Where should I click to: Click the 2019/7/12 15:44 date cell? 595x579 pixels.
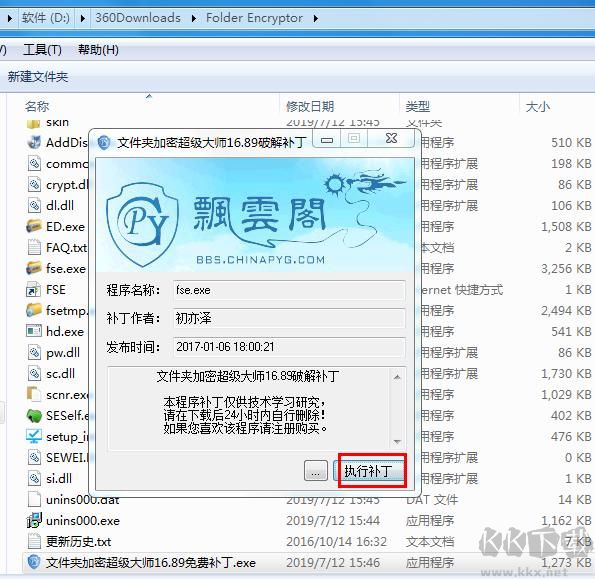(x=333, y=521)
